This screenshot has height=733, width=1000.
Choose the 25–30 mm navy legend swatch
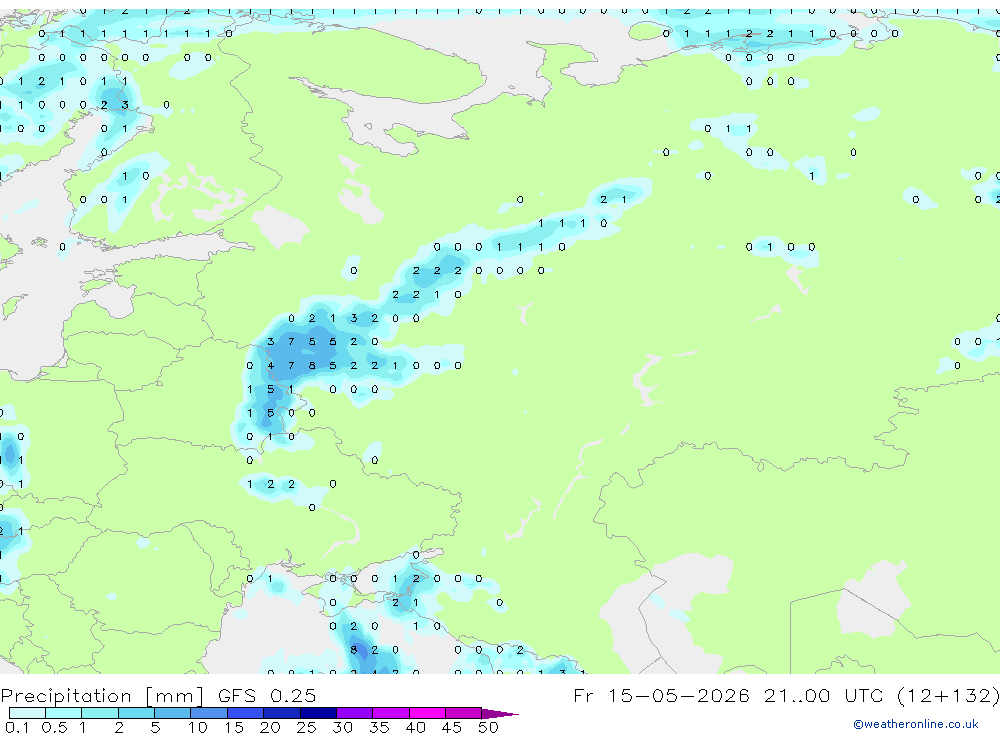tap(318, 713)
